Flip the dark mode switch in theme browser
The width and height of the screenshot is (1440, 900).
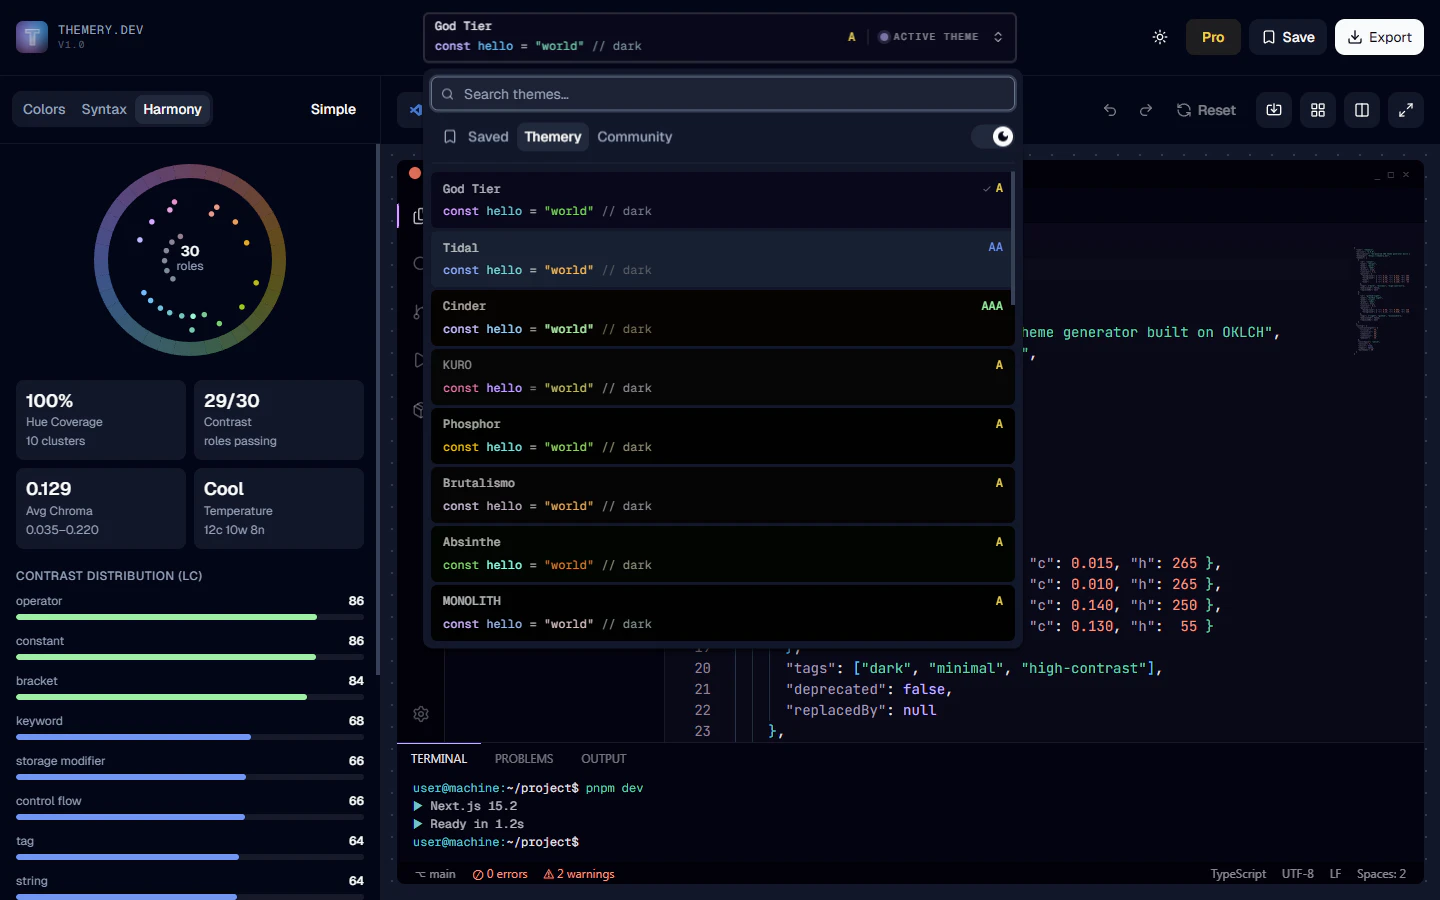pyautogui.click(x=992, y=137)
